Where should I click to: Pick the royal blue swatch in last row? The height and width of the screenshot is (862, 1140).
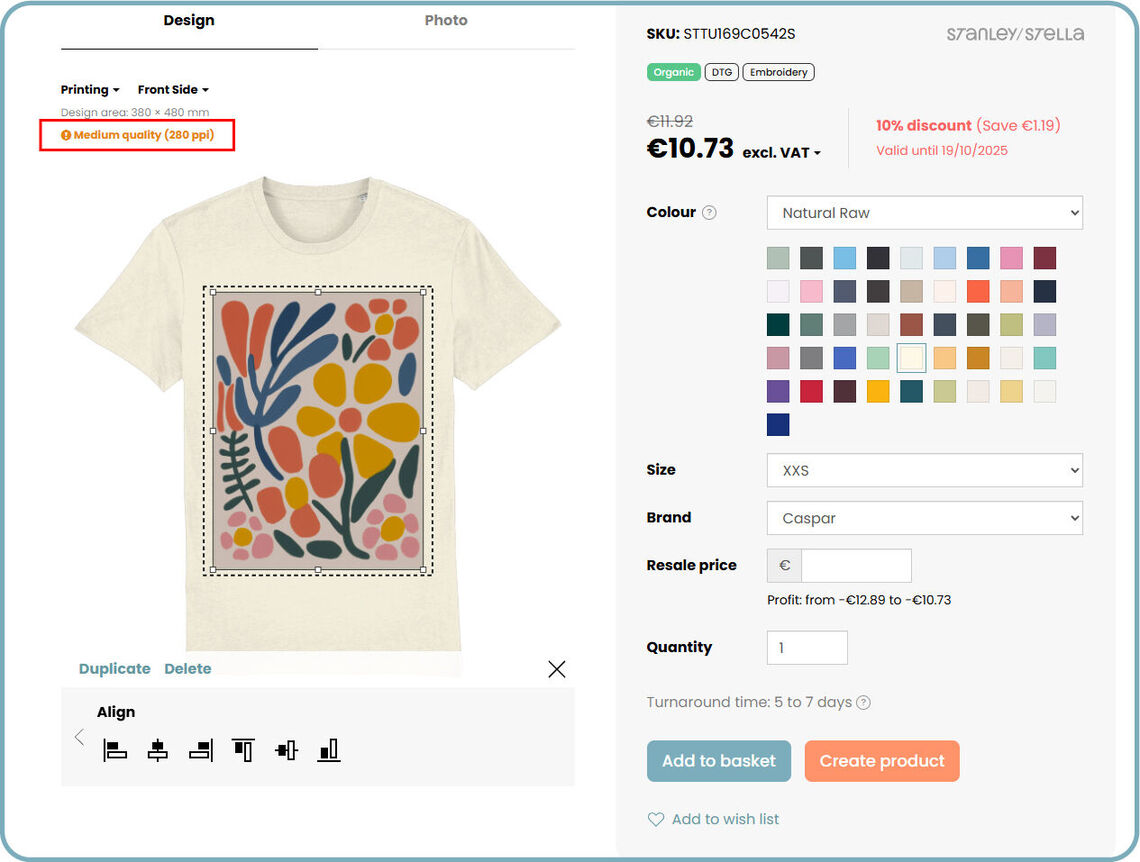[x=778, y=425]
